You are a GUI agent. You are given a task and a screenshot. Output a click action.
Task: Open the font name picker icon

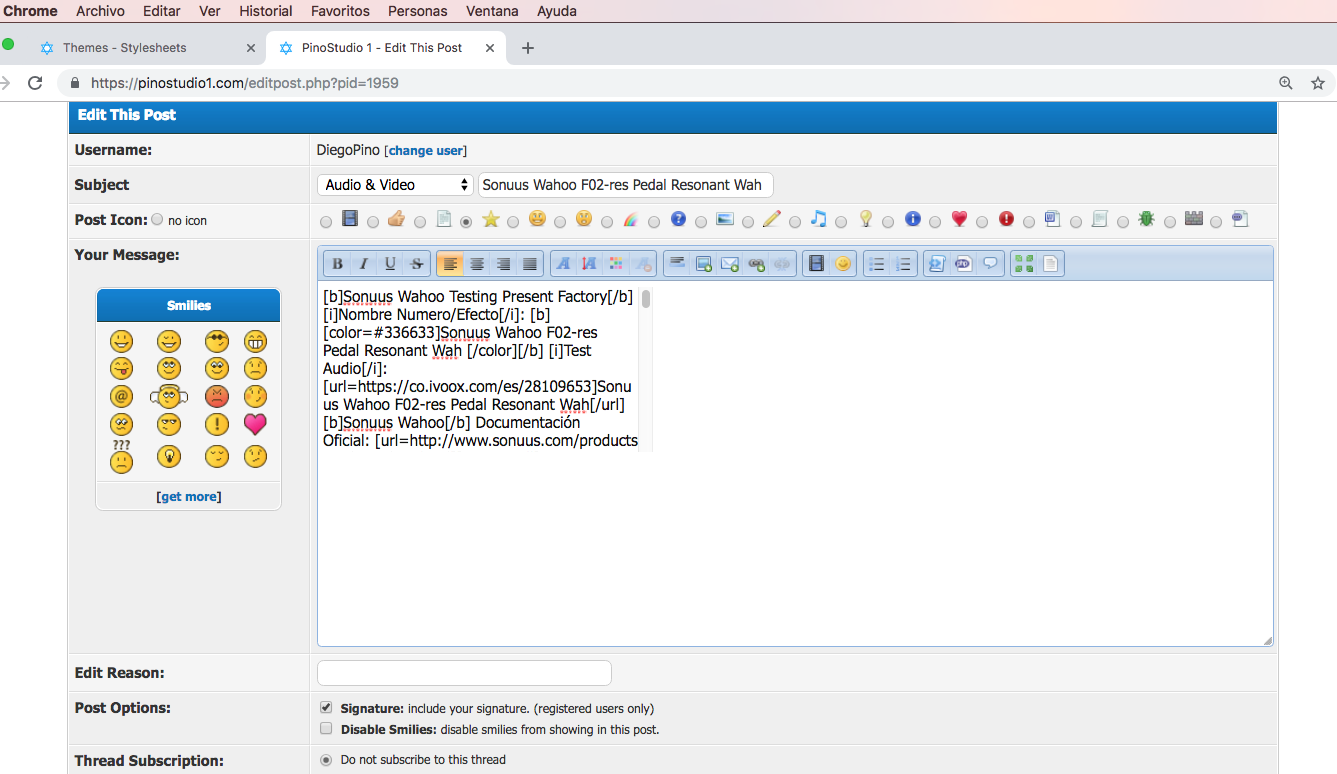coord(563,264)
